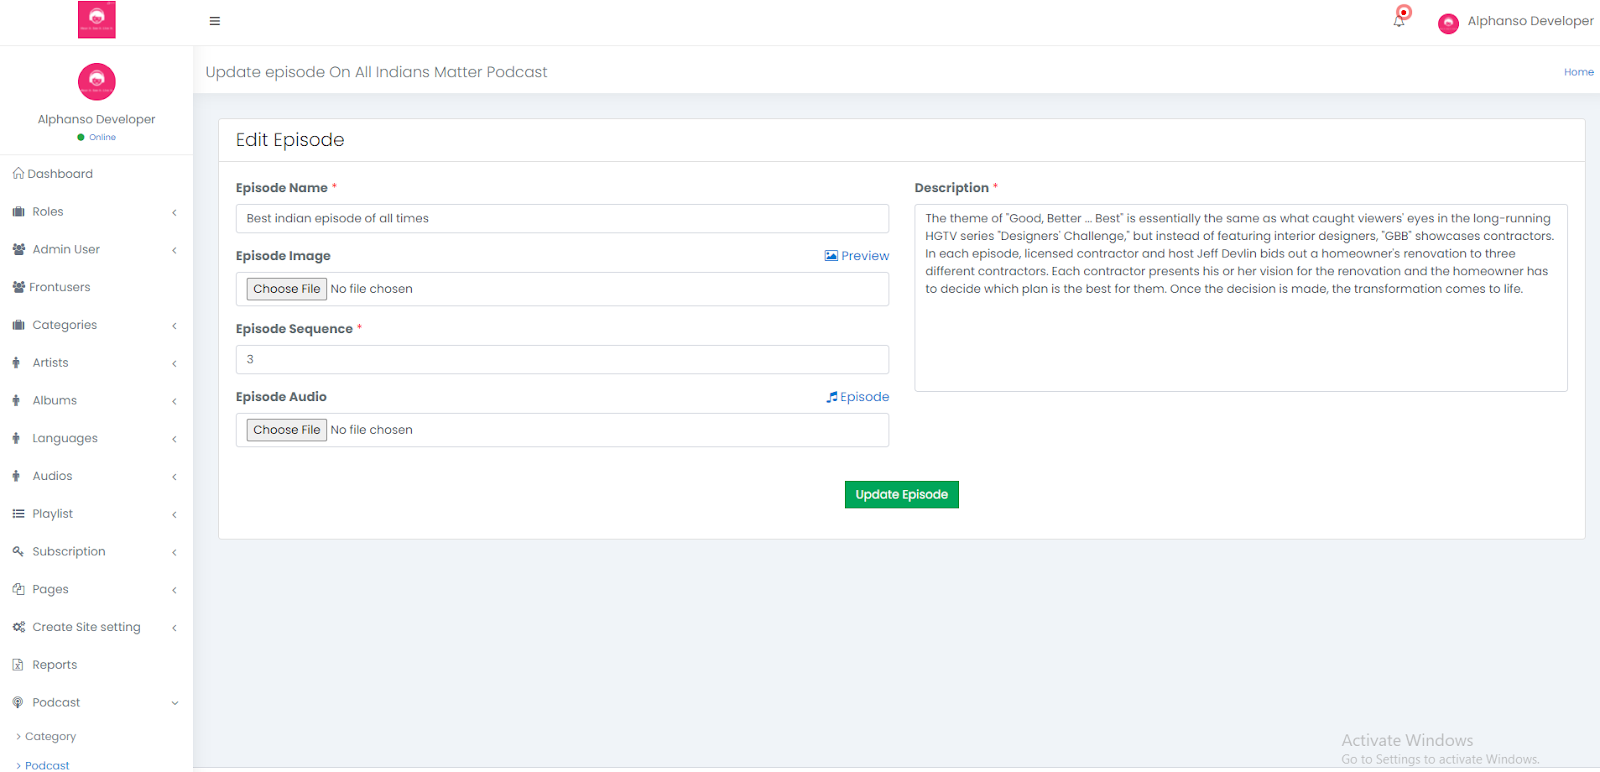Click inside the Description text area
This screenshot has height=772, width=1600.
point(1241,298)
